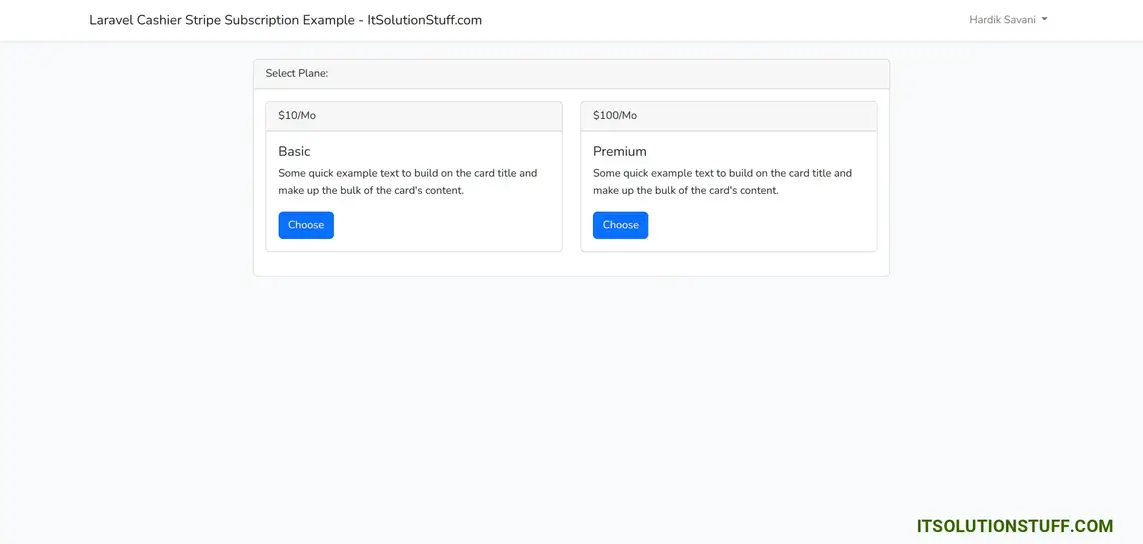Choose the Premium plan
The height and width of the screenshot is (544, 1143).
point(620,225)
